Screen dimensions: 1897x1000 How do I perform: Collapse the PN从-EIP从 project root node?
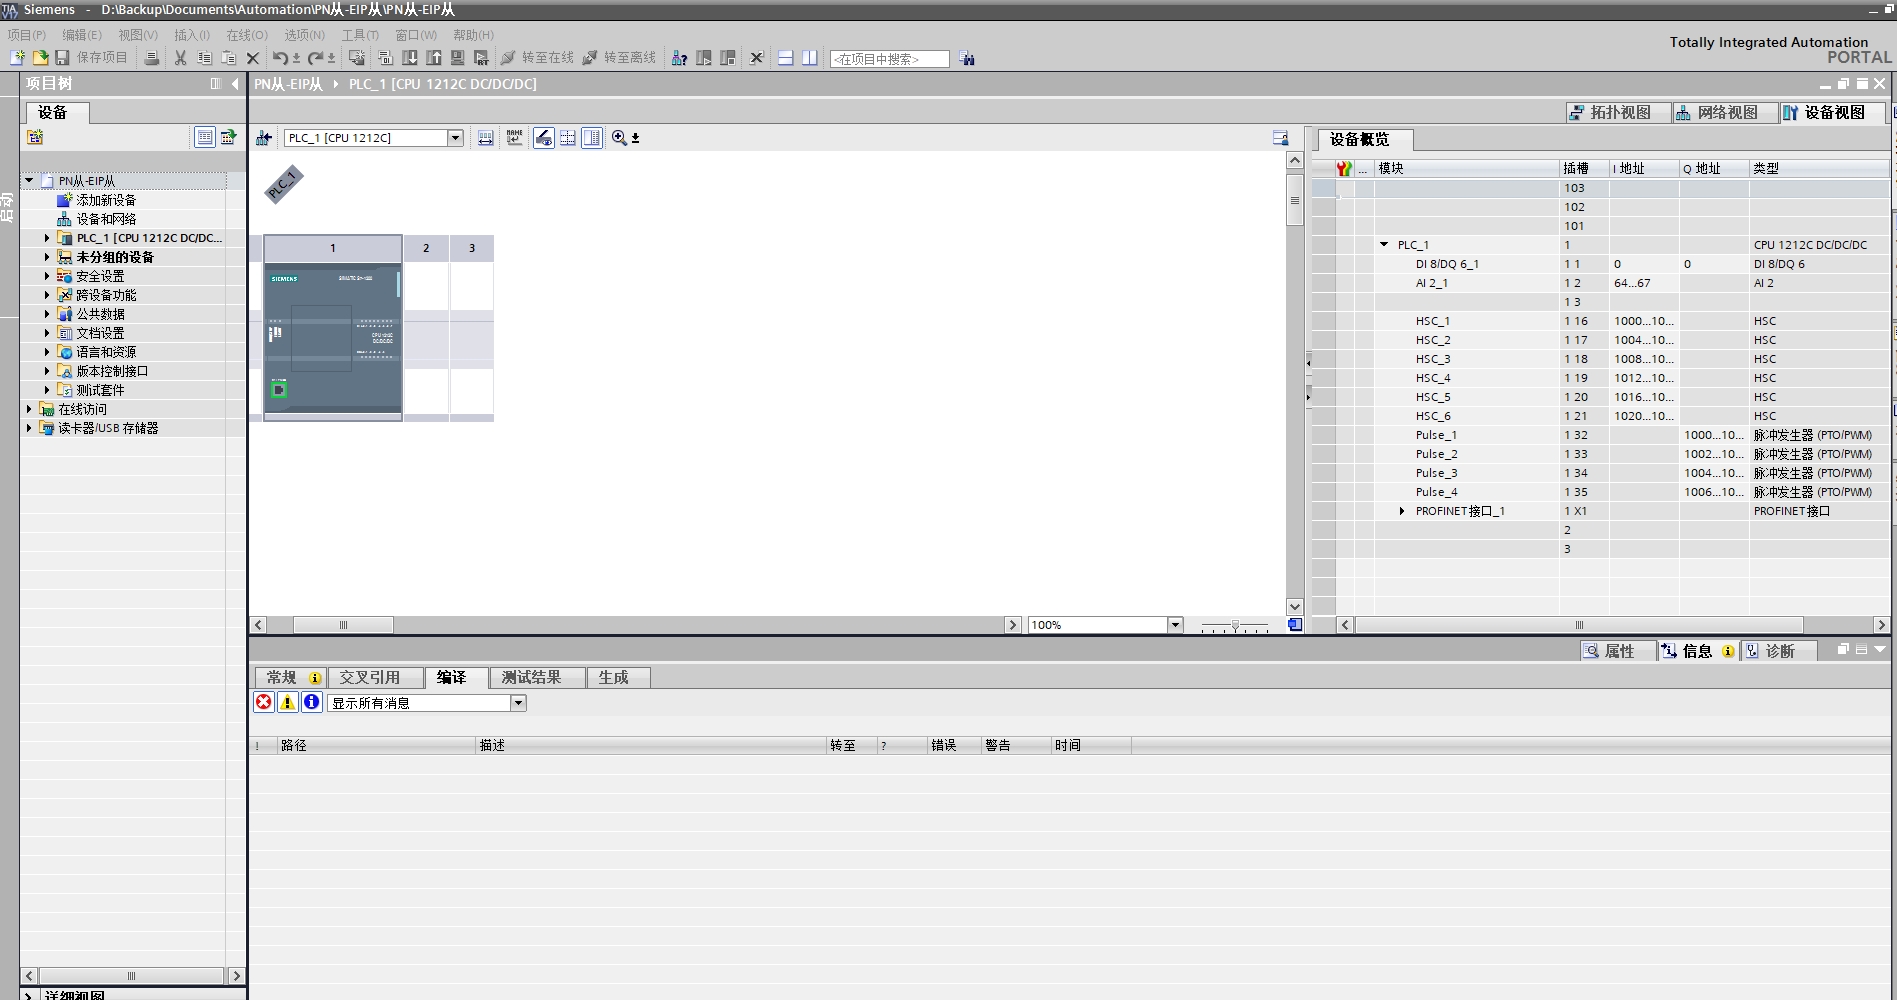[29, 181]
